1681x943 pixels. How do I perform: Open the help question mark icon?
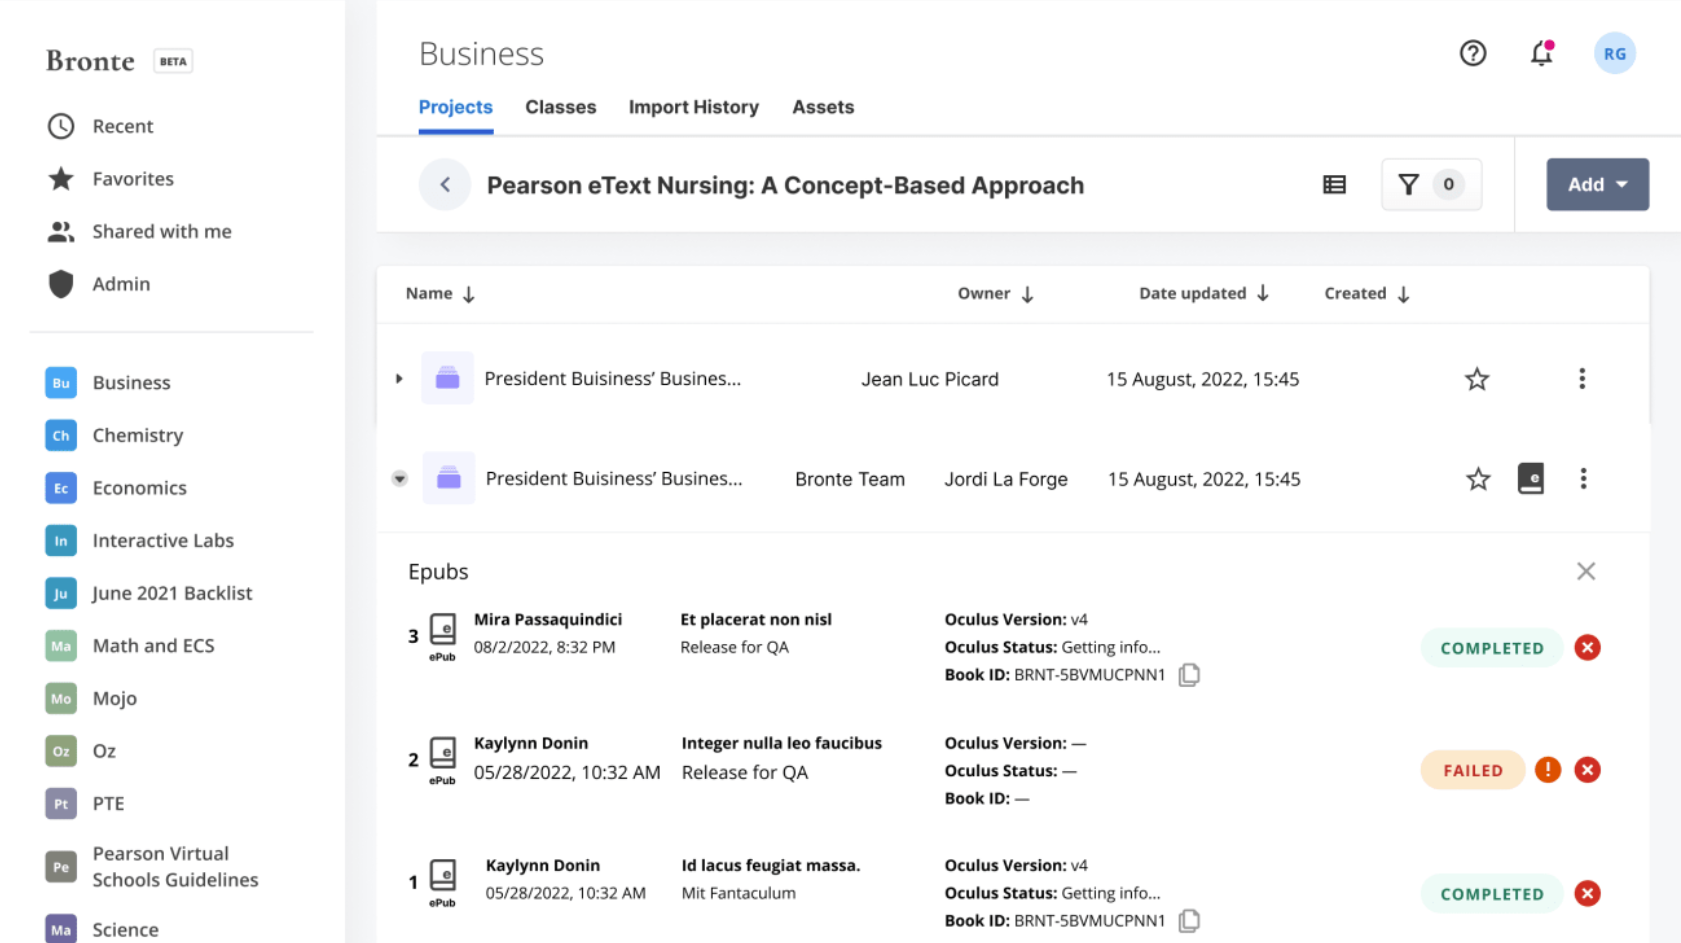tap(1472, 53)
